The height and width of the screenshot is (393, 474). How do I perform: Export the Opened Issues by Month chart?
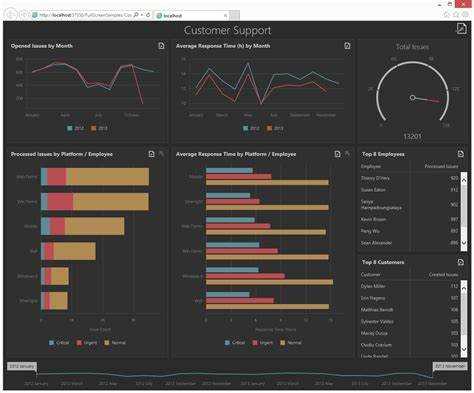pyautogui.click(x=161, y=46)
